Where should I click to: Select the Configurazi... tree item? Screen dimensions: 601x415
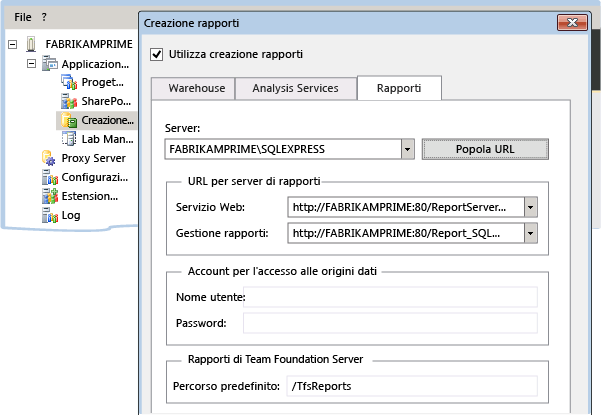tap(95, 177)
